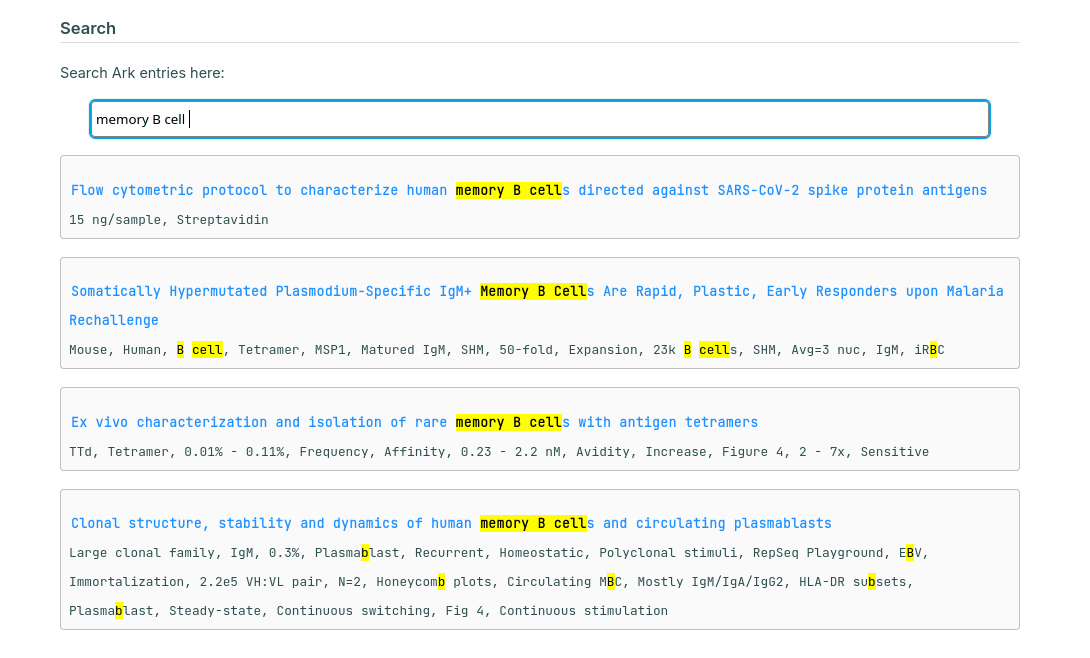Screen dimensions: 1090x658
Task: Open the 'Clonal structure, stability and dynamics' result
Action: pyautogui.click(x=270, y=523)
